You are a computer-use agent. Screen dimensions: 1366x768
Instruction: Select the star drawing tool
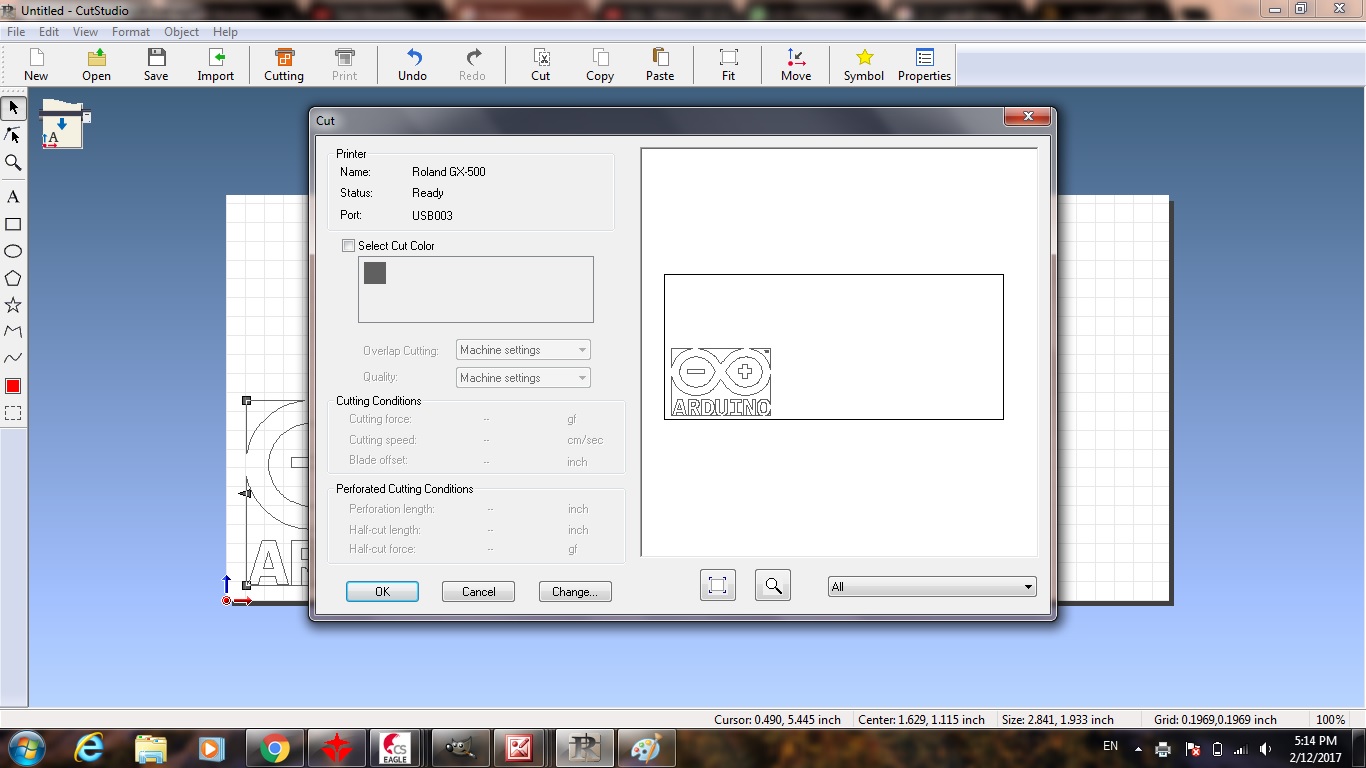point(13,305)
